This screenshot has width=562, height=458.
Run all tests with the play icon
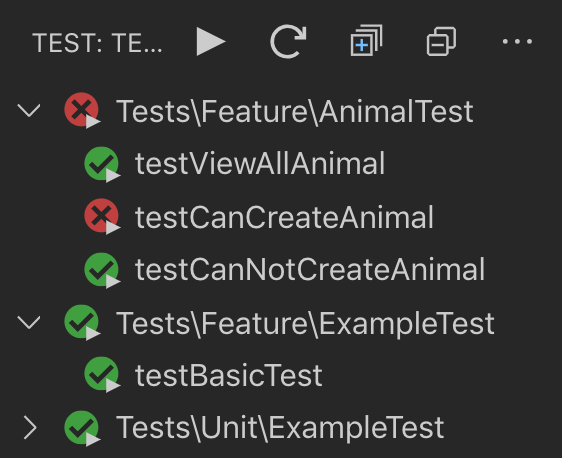(211, 42)
